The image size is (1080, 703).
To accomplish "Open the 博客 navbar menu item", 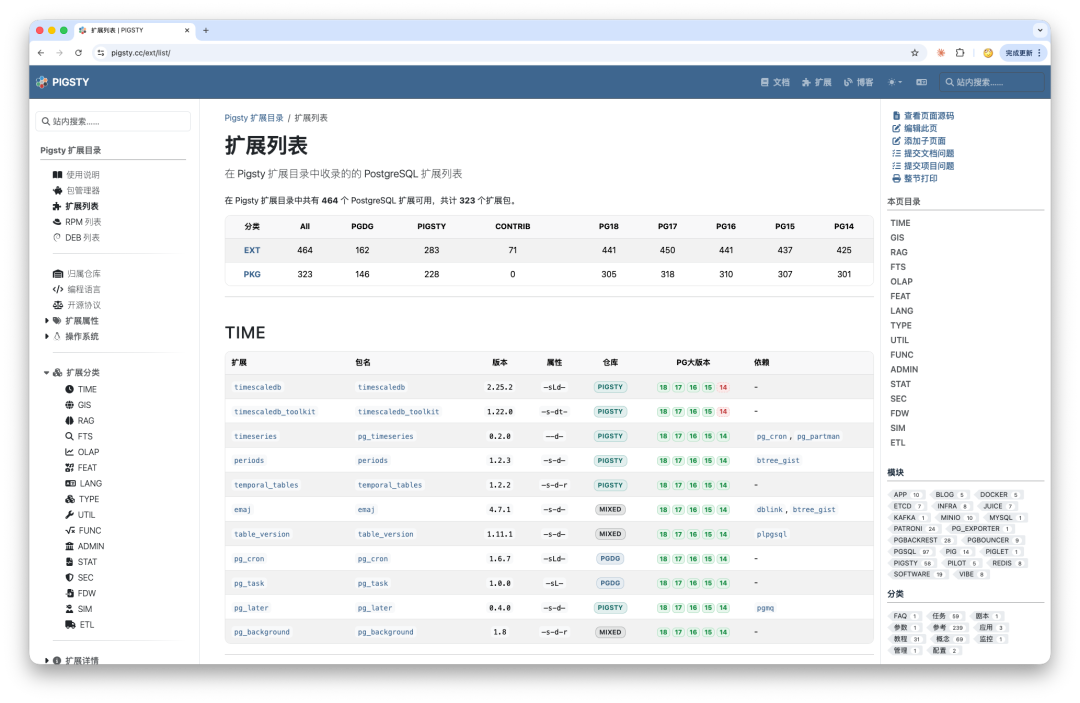I will pyautogui.click(x=859, y=82).
